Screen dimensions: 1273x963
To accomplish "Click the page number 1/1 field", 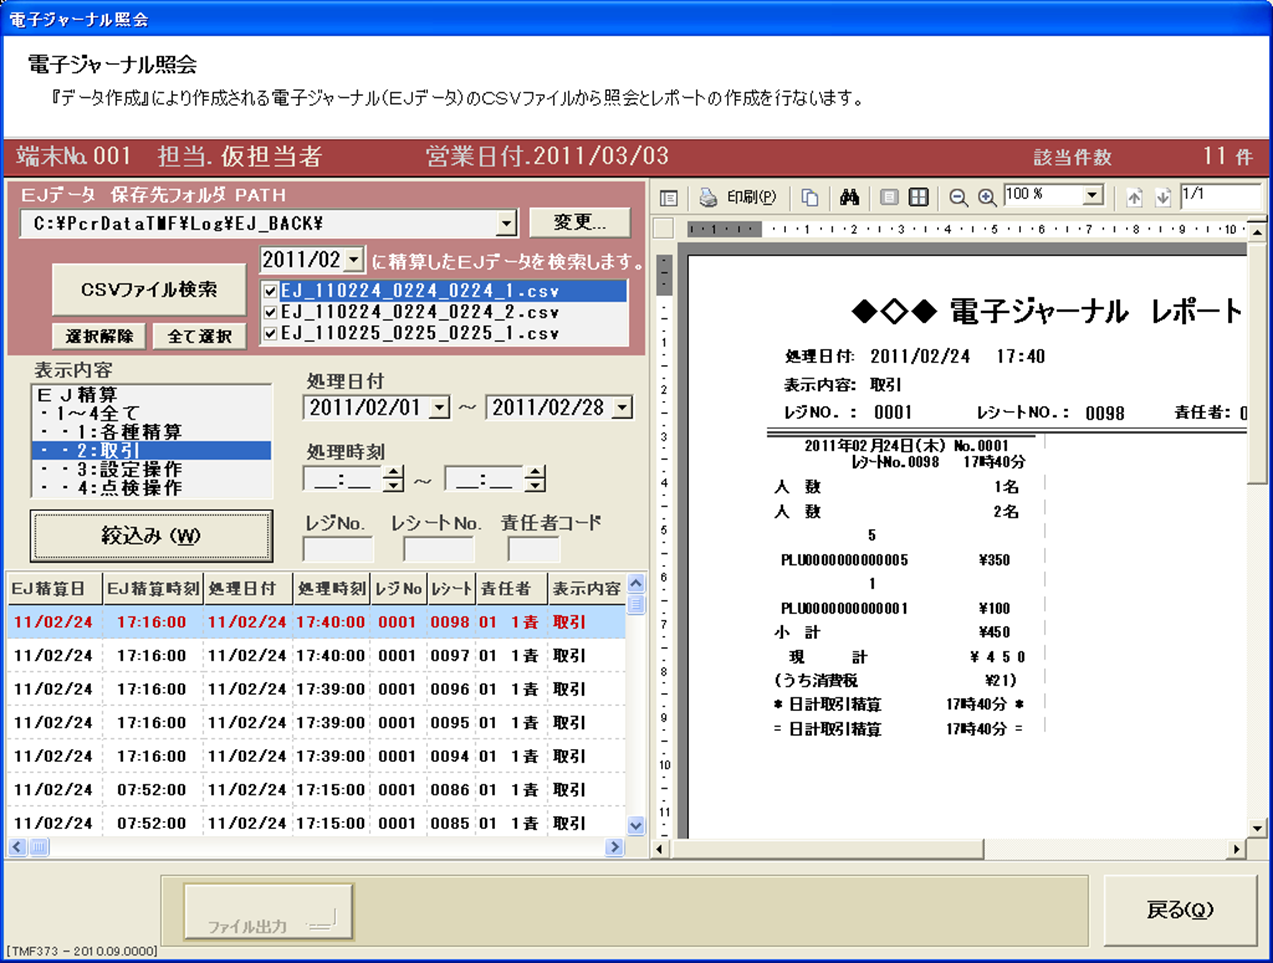I will click(1219, 196).
